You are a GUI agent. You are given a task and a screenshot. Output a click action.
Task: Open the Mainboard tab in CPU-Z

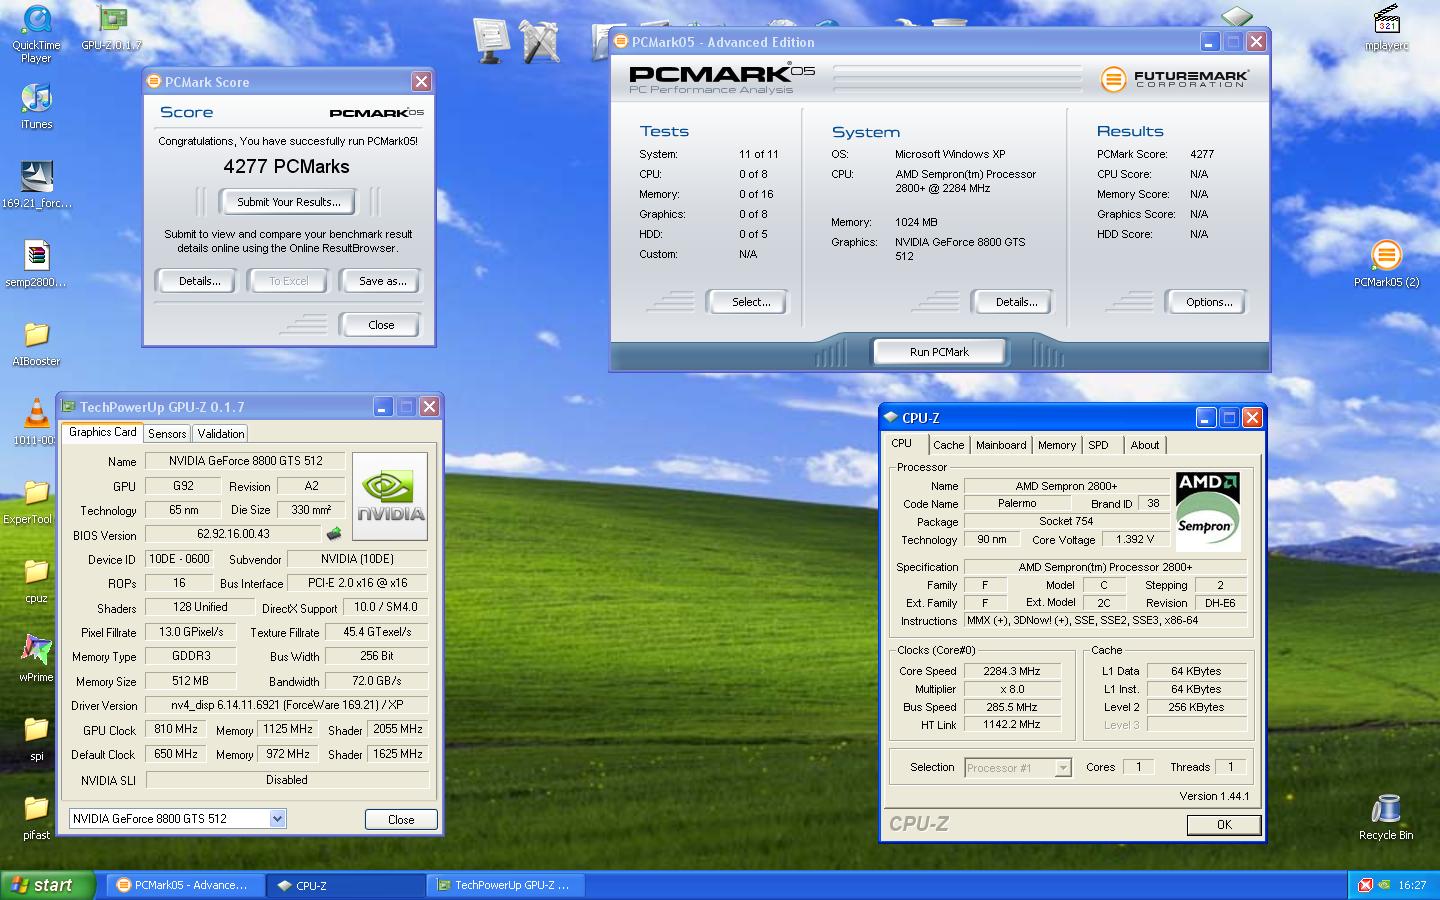click(1001, 445)
